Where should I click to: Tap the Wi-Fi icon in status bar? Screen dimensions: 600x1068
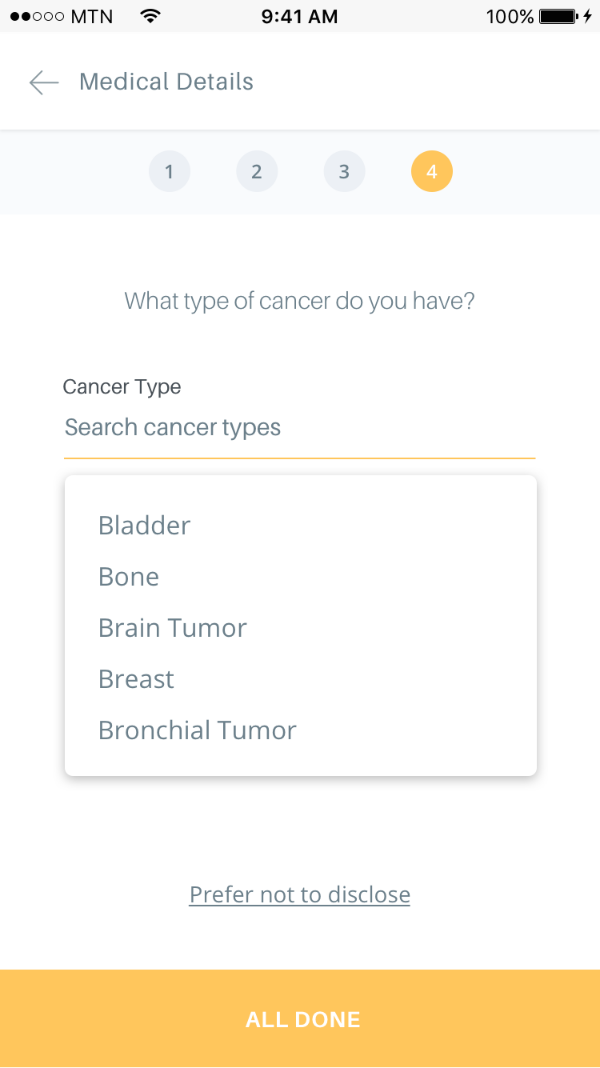click(x=150, y=16)
